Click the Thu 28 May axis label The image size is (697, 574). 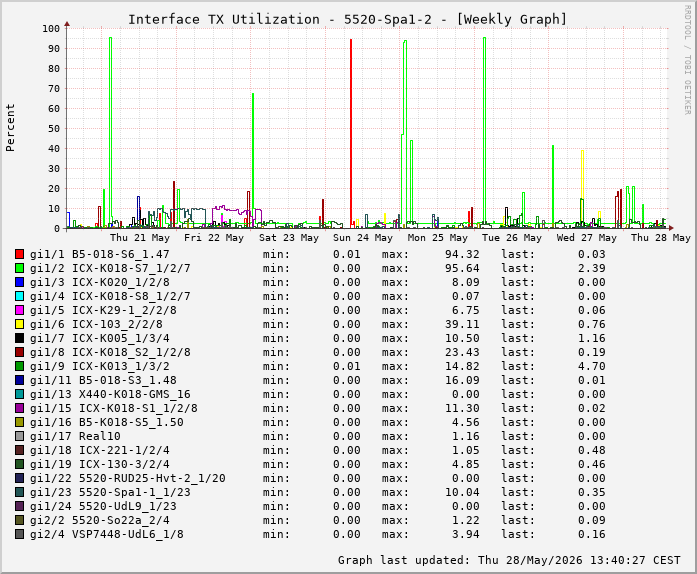click(661, 237)
